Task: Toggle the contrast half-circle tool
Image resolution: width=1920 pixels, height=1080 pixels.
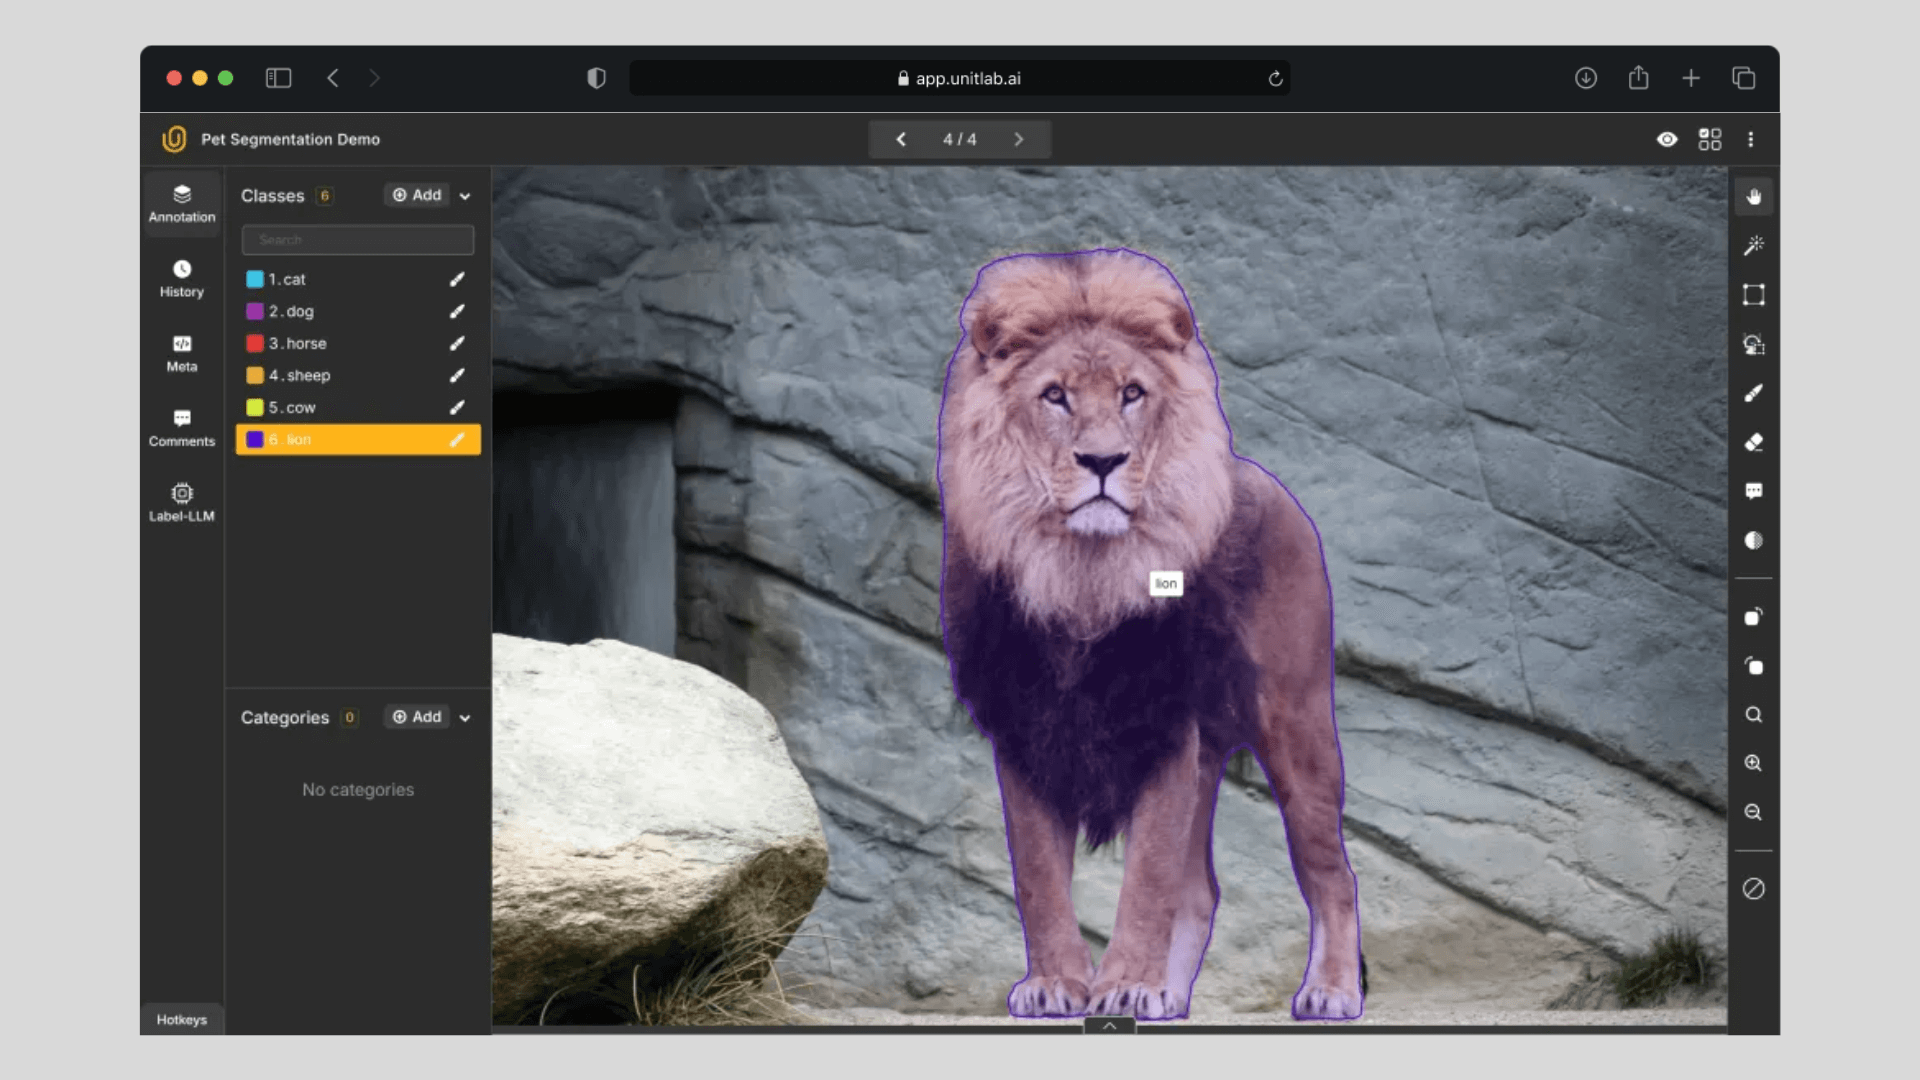Action: coord(1753,540)
